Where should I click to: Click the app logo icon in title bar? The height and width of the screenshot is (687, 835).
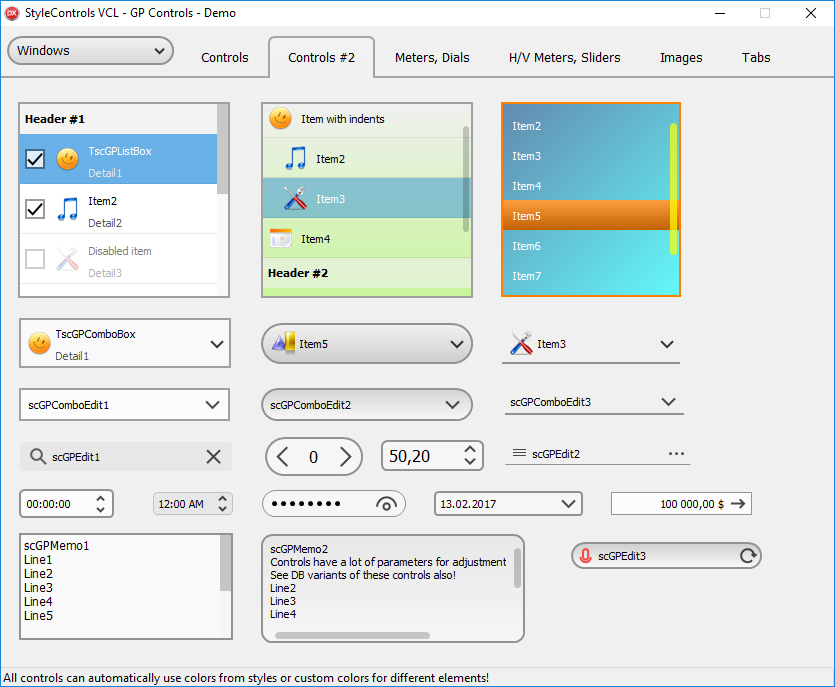pos(12,13)
